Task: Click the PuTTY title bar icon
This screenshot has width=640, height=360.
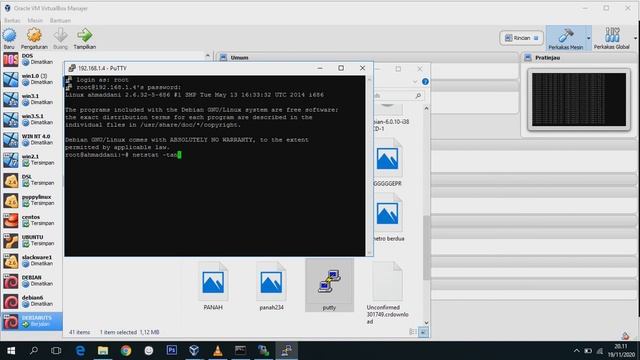Action: click(x=72, y=68)
